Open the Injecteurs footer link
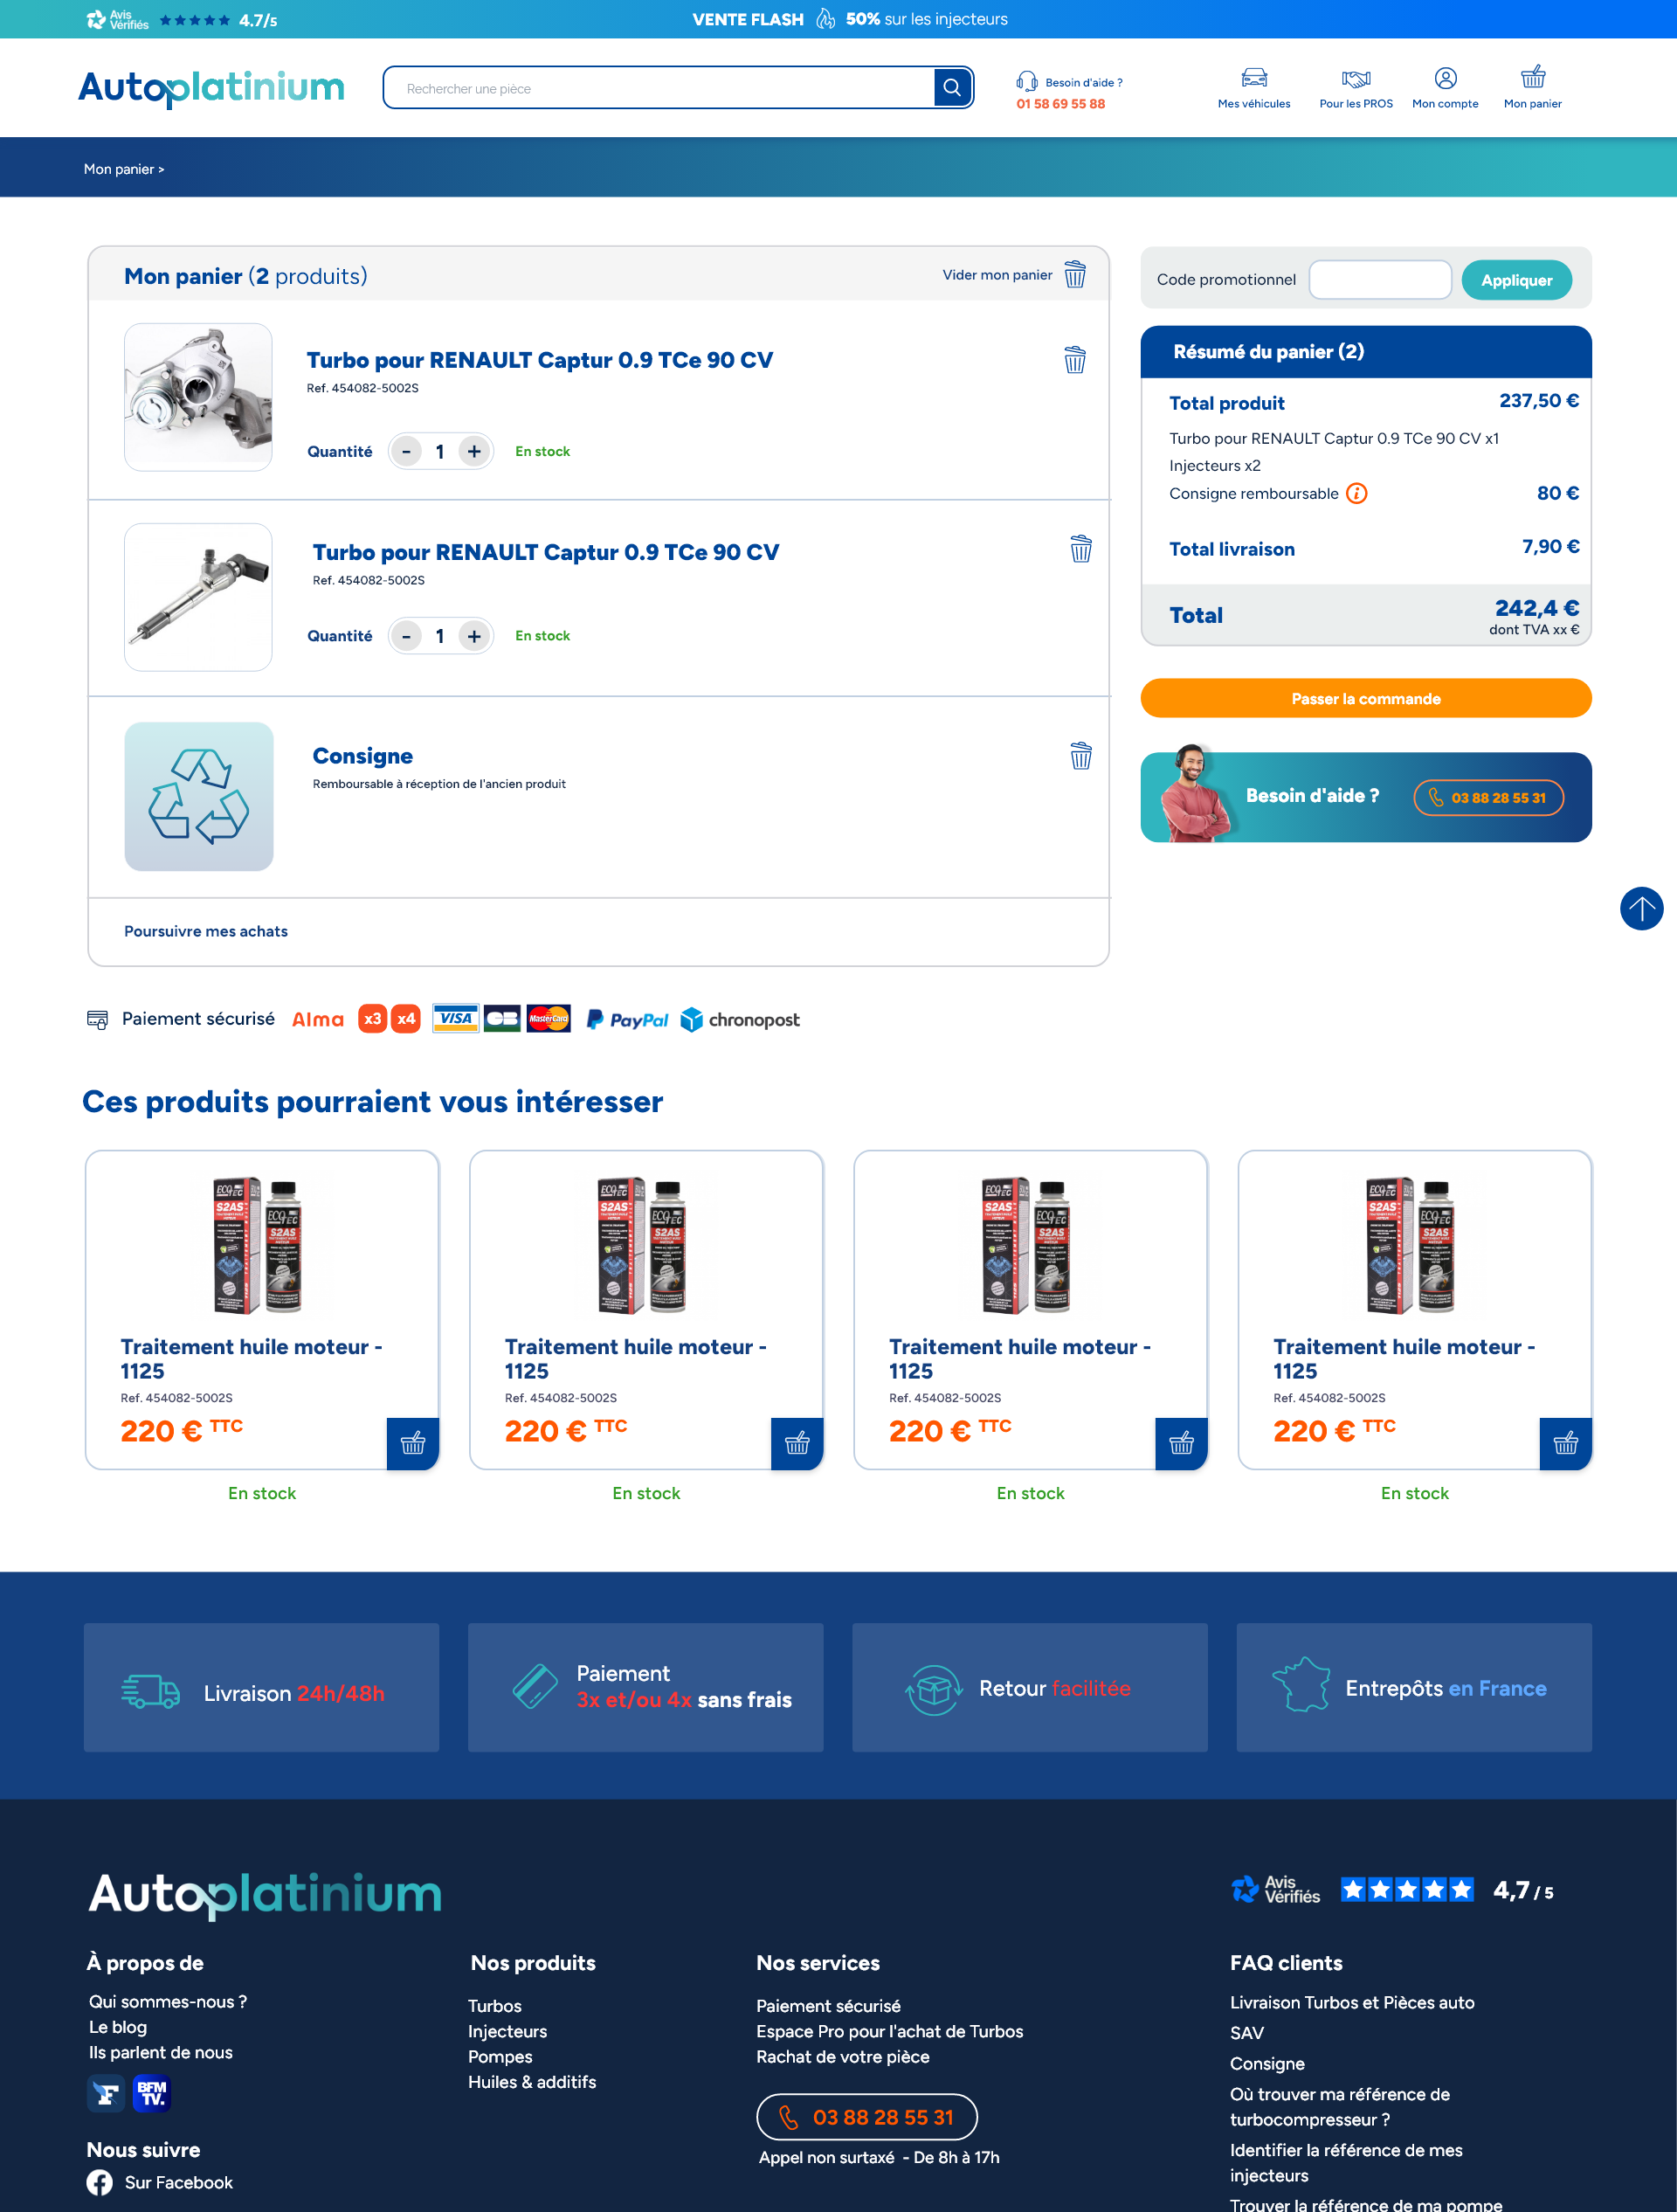 (507, 2031)
